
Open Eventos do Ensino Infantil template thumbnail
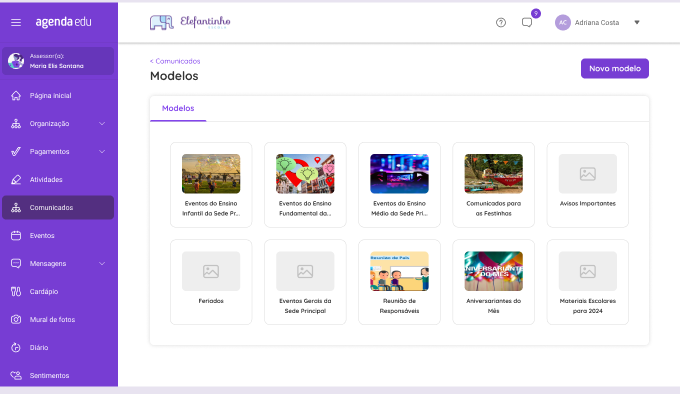tap(211, 173)
